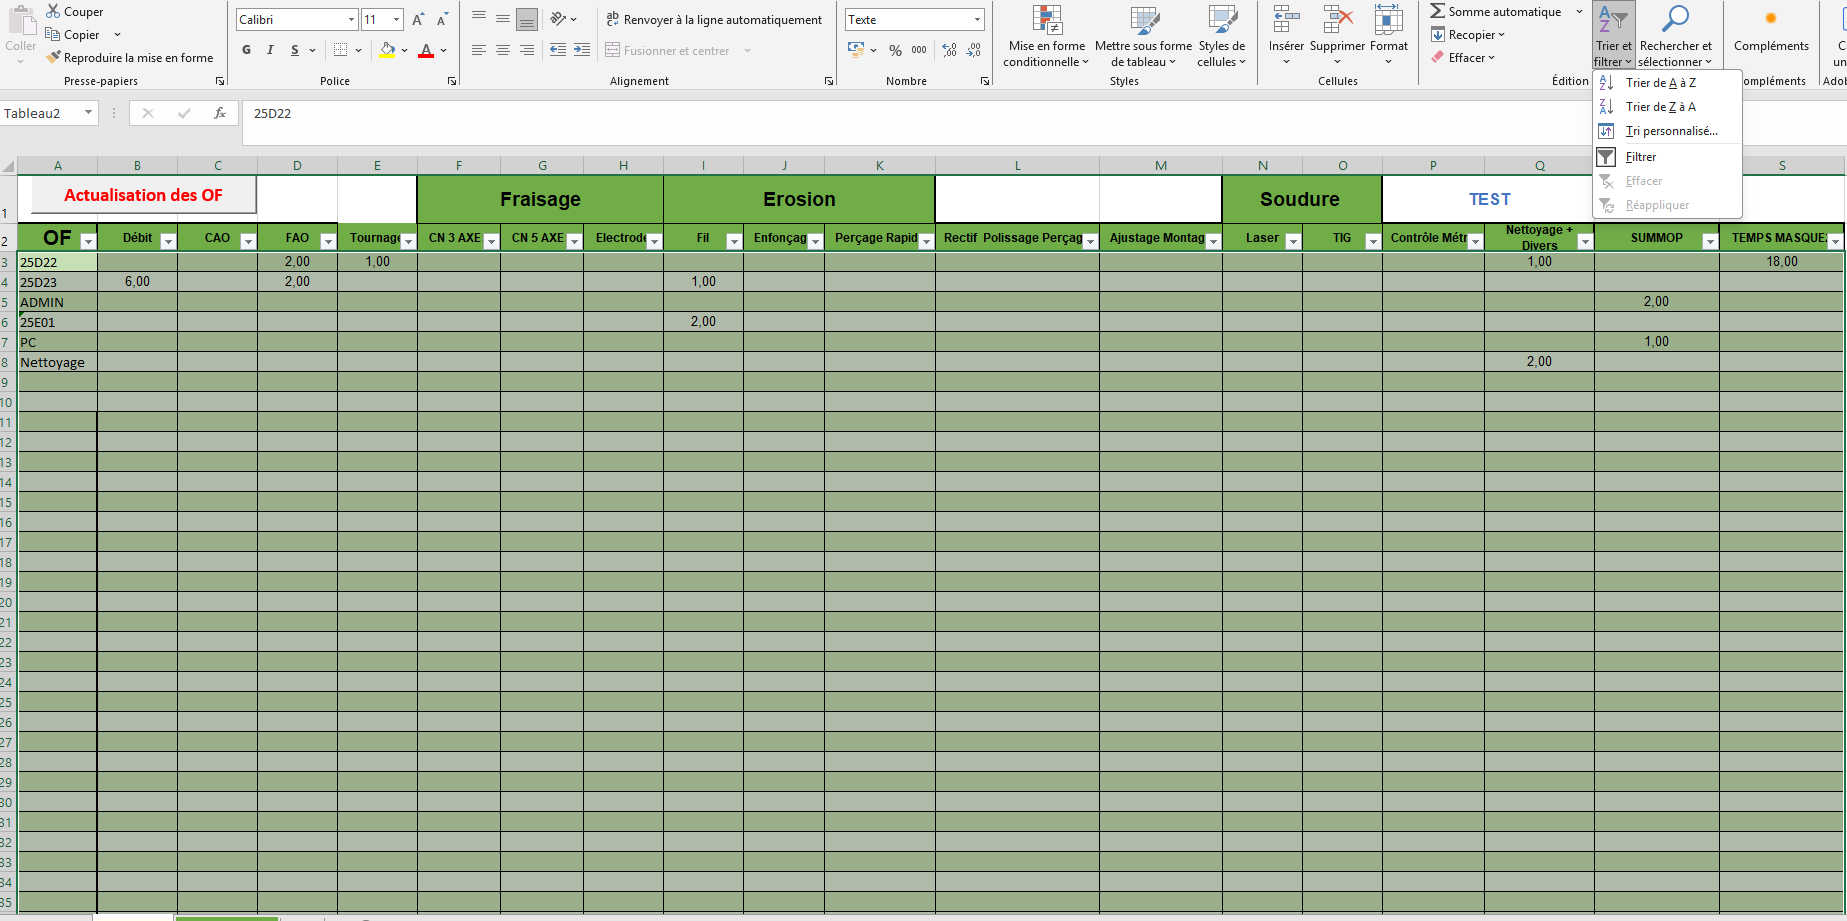Select Tri personnalisé… from the menu
This screenshot has width=1847, height=921.
(x=1671, y=131)
